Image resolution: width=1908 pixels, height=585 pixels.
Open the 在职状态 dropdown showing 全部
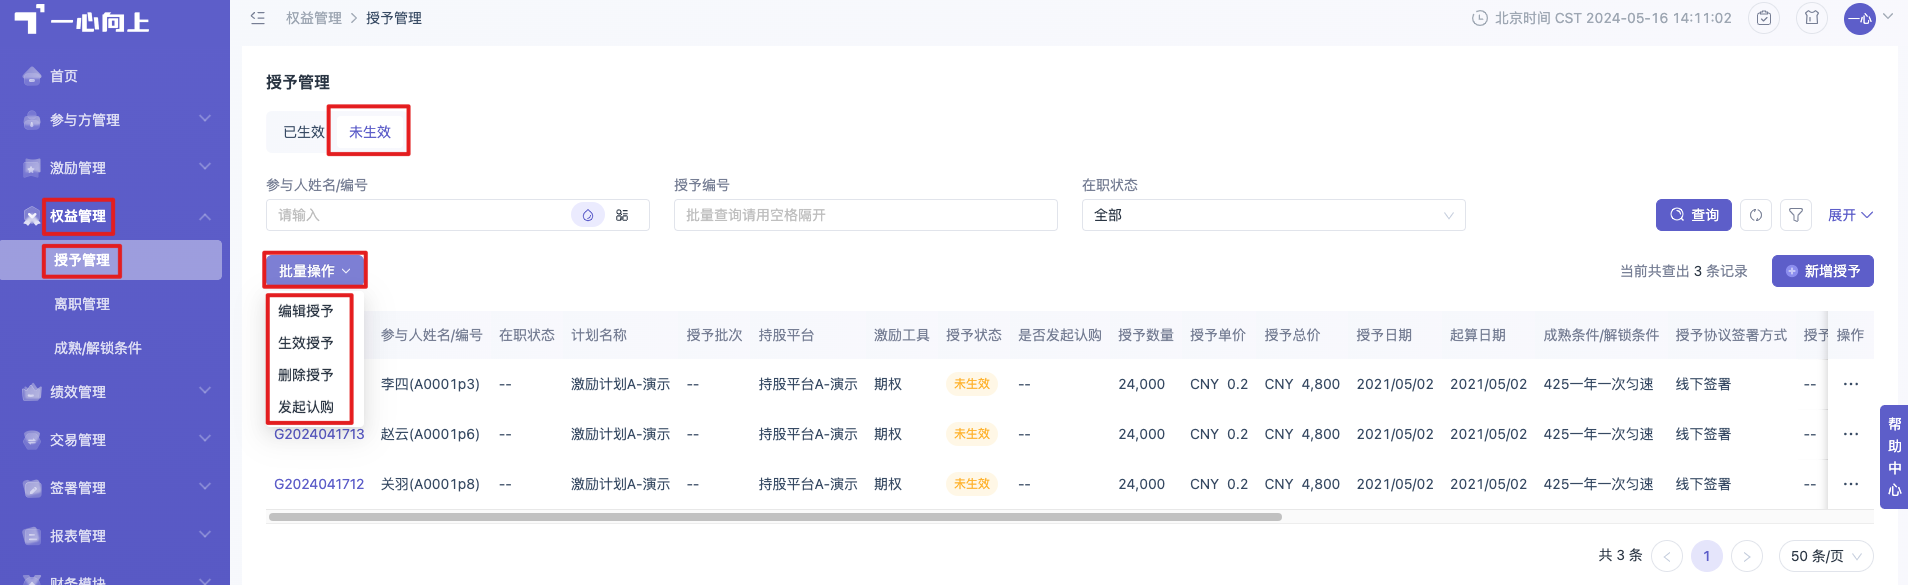(1273, 215)
